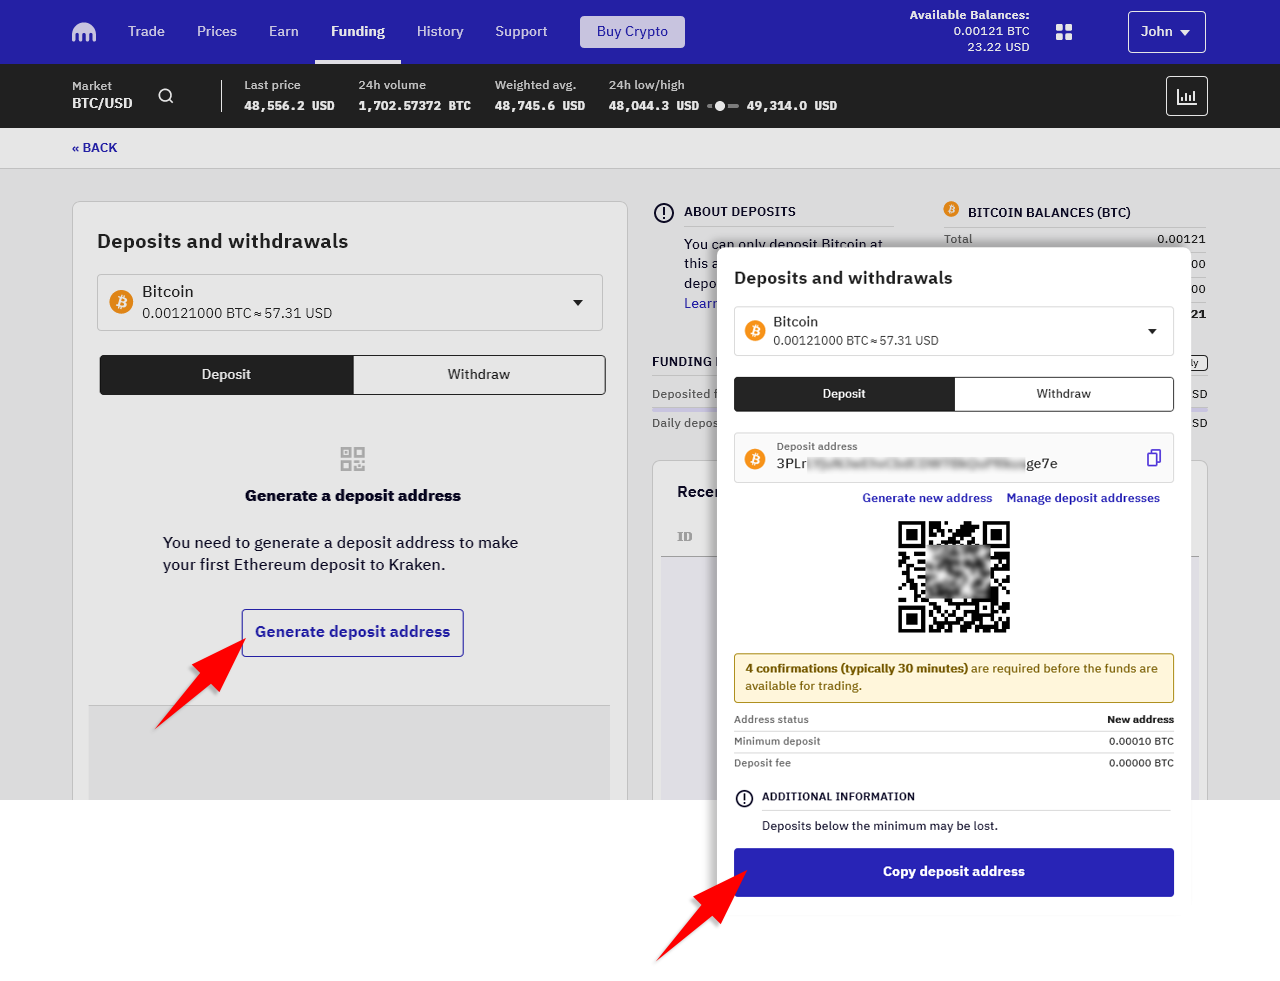This screenshot has width=1280, height=981.
Task: Click Copy deposit address button
Action: point(954,872)
